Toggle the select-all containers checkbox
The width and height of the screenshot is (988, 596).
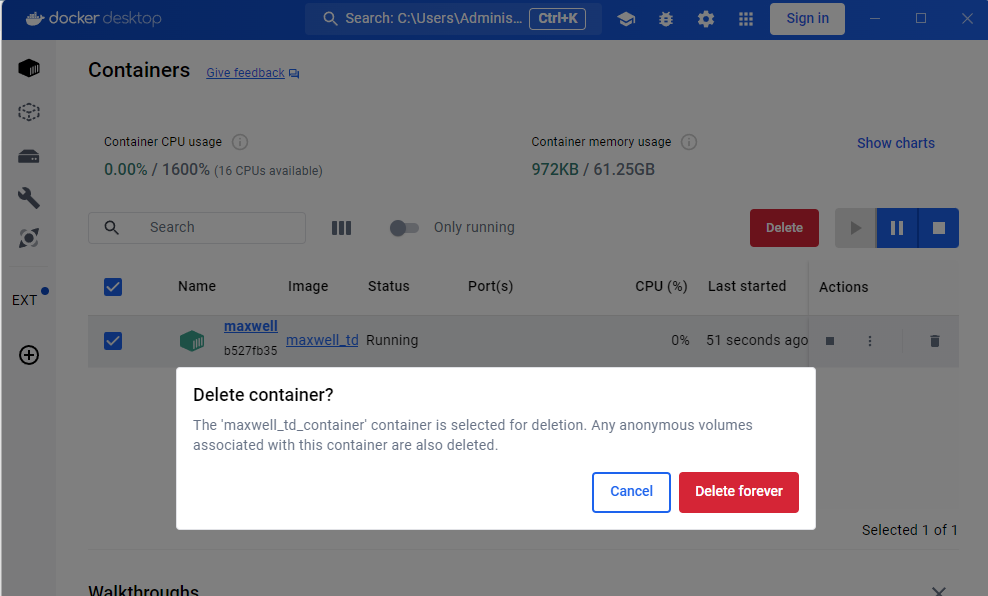[x=113, y=287]
